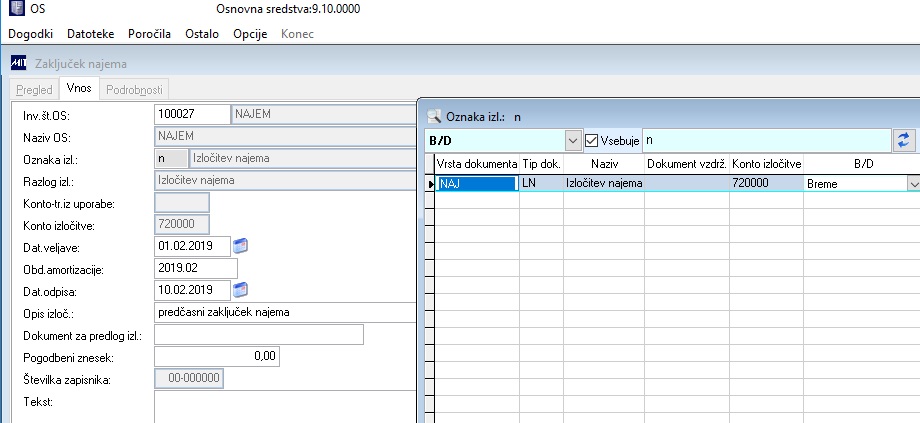Click the Vsebuje search text box
This screenshot has height=423, width=920.
(x=766, y=141)
